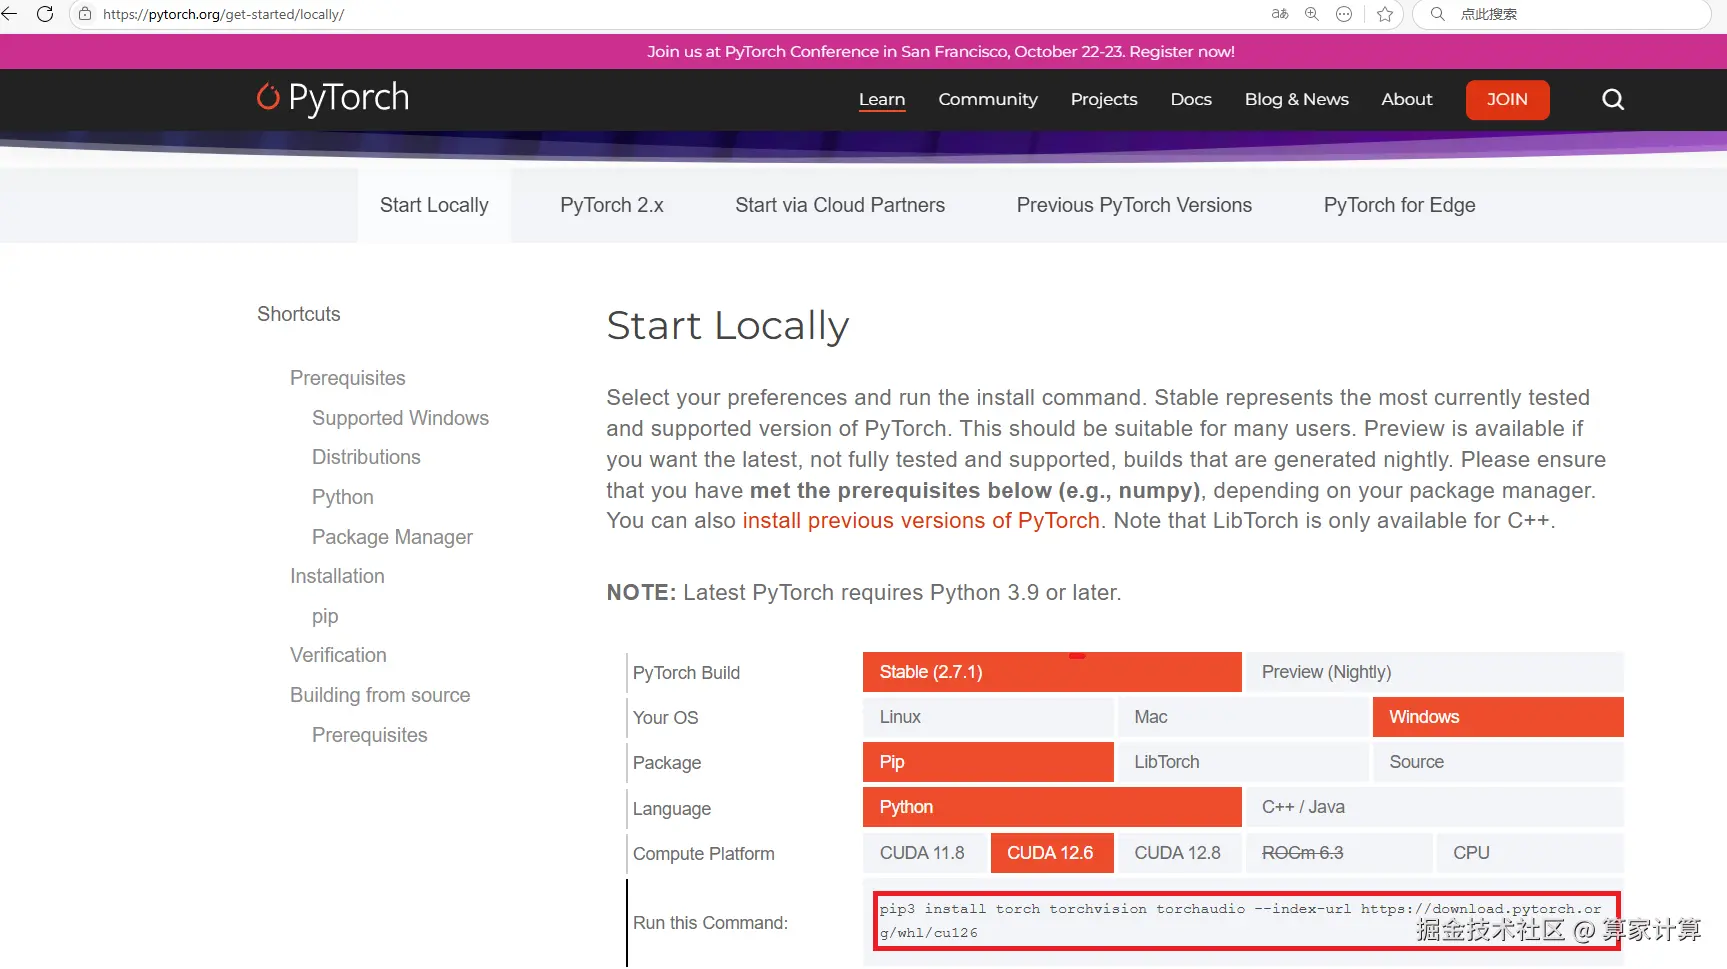Image resolution: width=1727 pixels, height=969 pixels.
Task: Select Pip package option
Action: (x=988, y=762)
